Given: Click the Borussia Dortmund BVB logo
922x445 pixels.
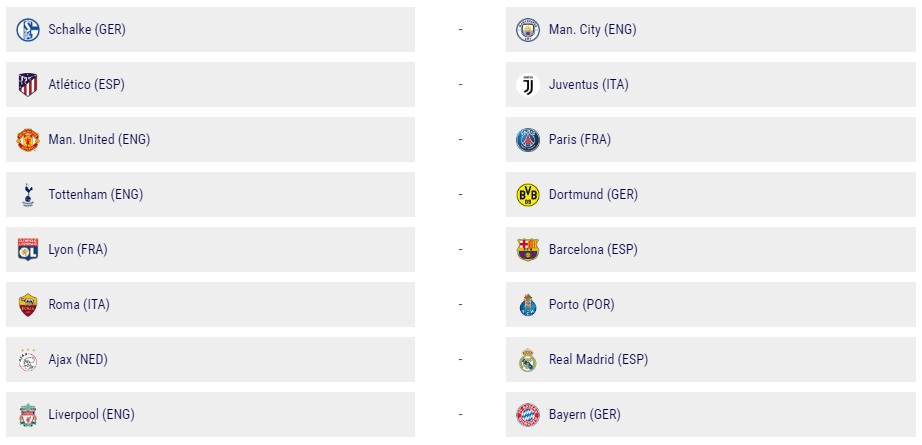Looking at the screenshot, I should [528, 195].
